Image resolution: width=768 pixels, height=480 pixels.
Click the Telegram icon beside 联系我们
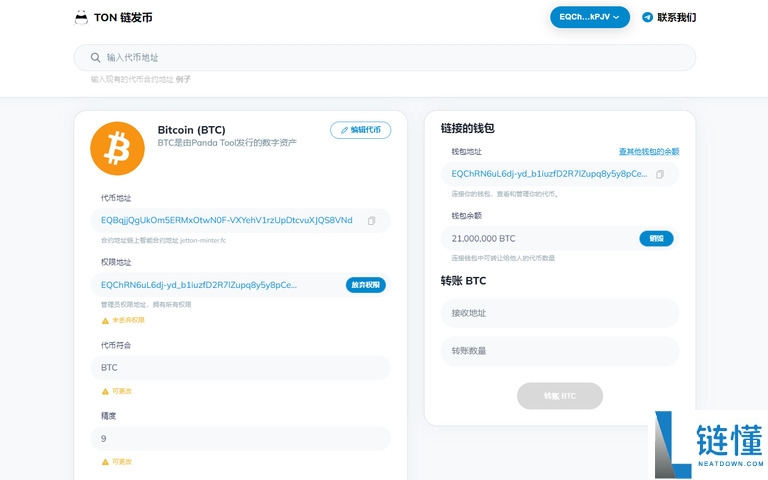[648, 17]
